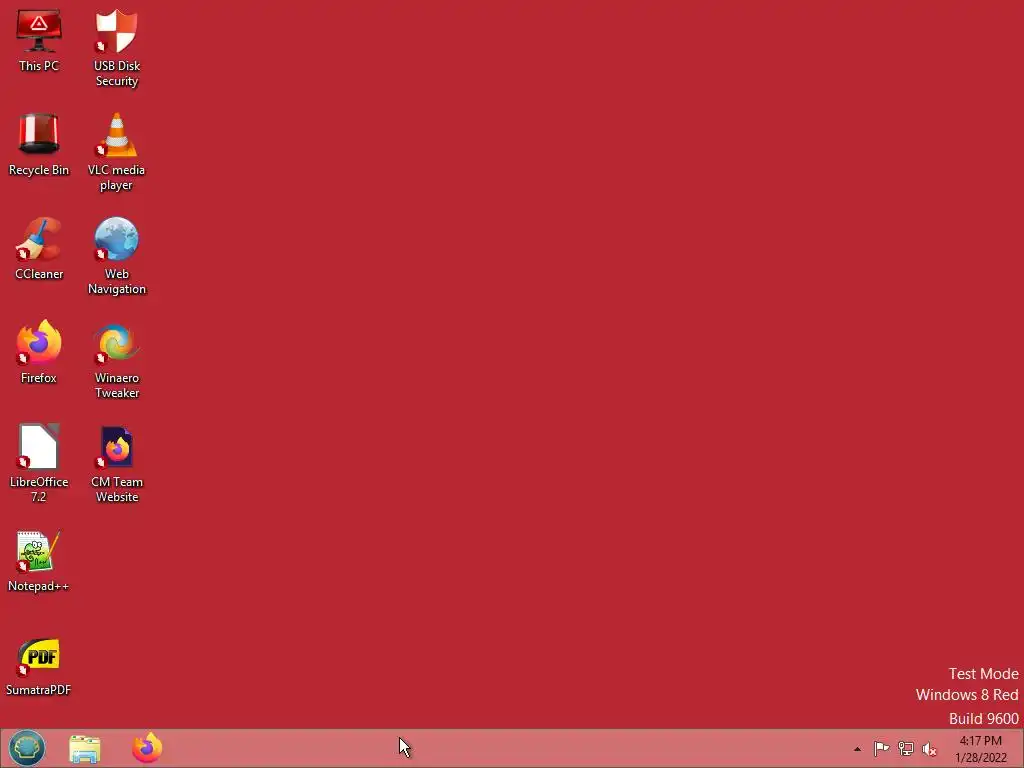Show hidden tray icons arrow

(x=857, y=749)
